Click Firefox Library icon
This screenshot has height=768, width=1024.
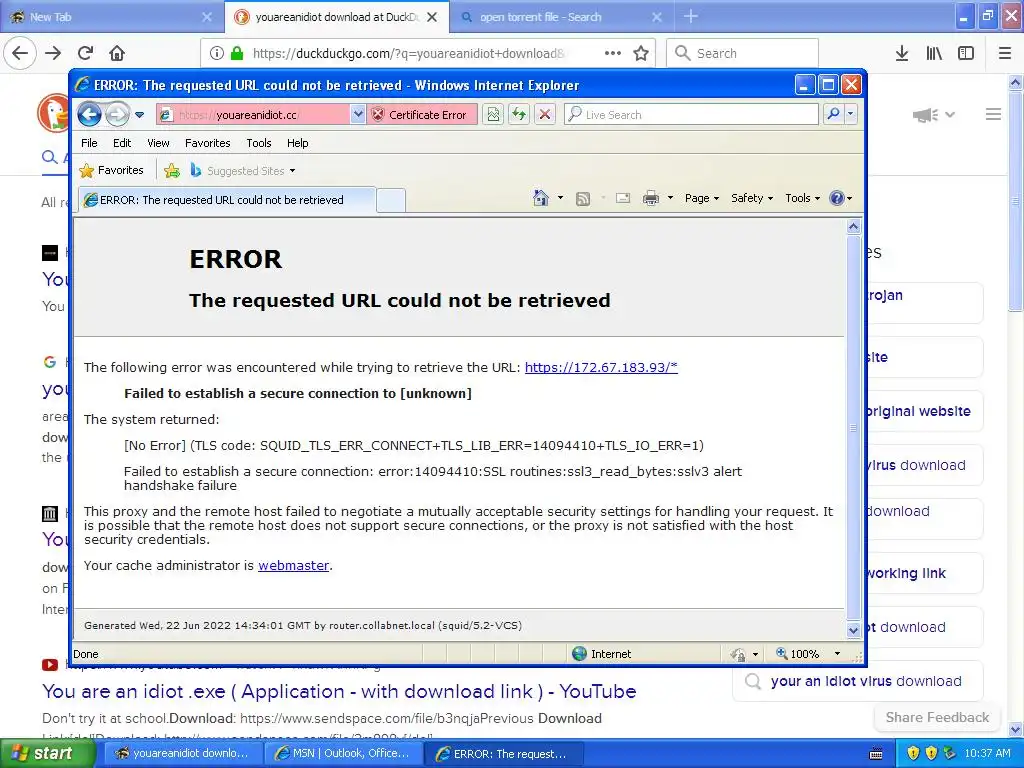(934, 54)
